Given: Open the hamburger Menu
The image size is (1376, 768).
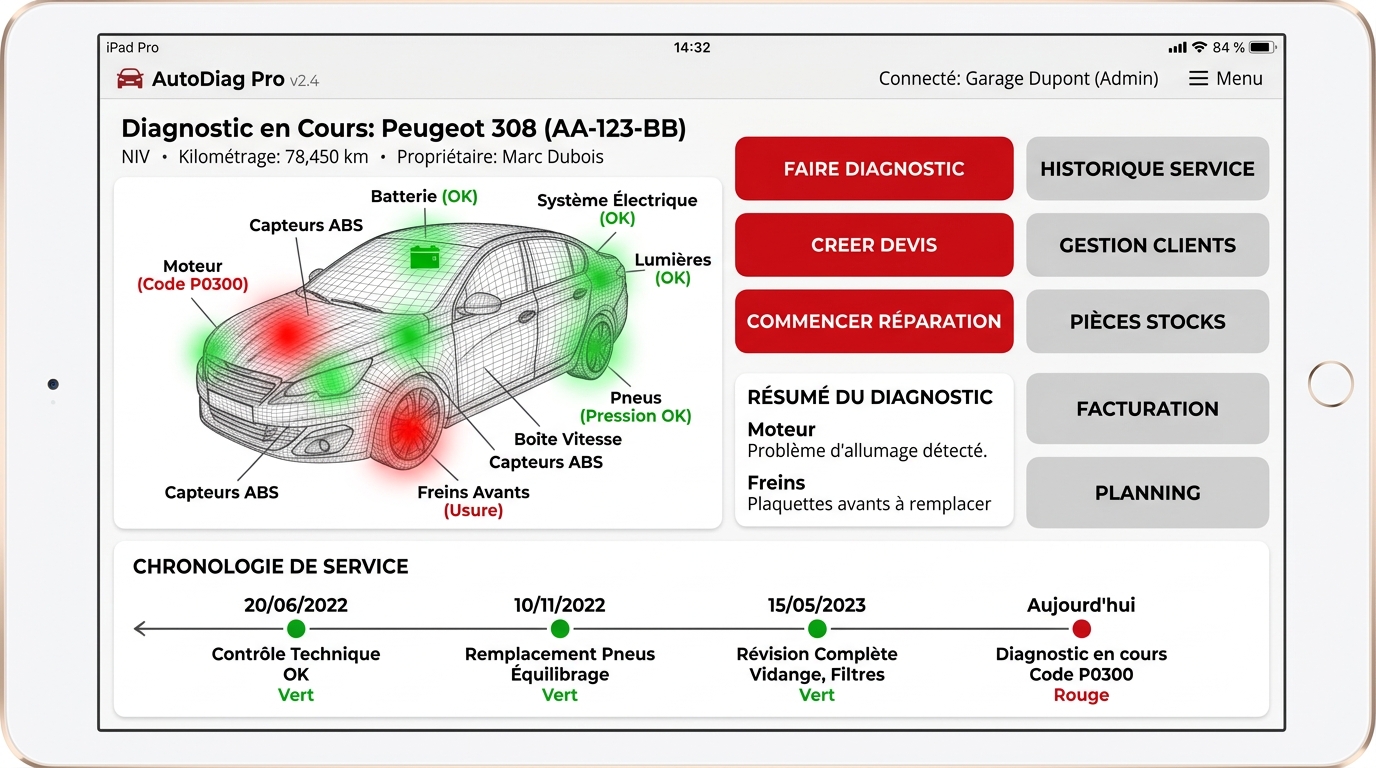Looking at the screenshot, I should (x=1225, y=79).
